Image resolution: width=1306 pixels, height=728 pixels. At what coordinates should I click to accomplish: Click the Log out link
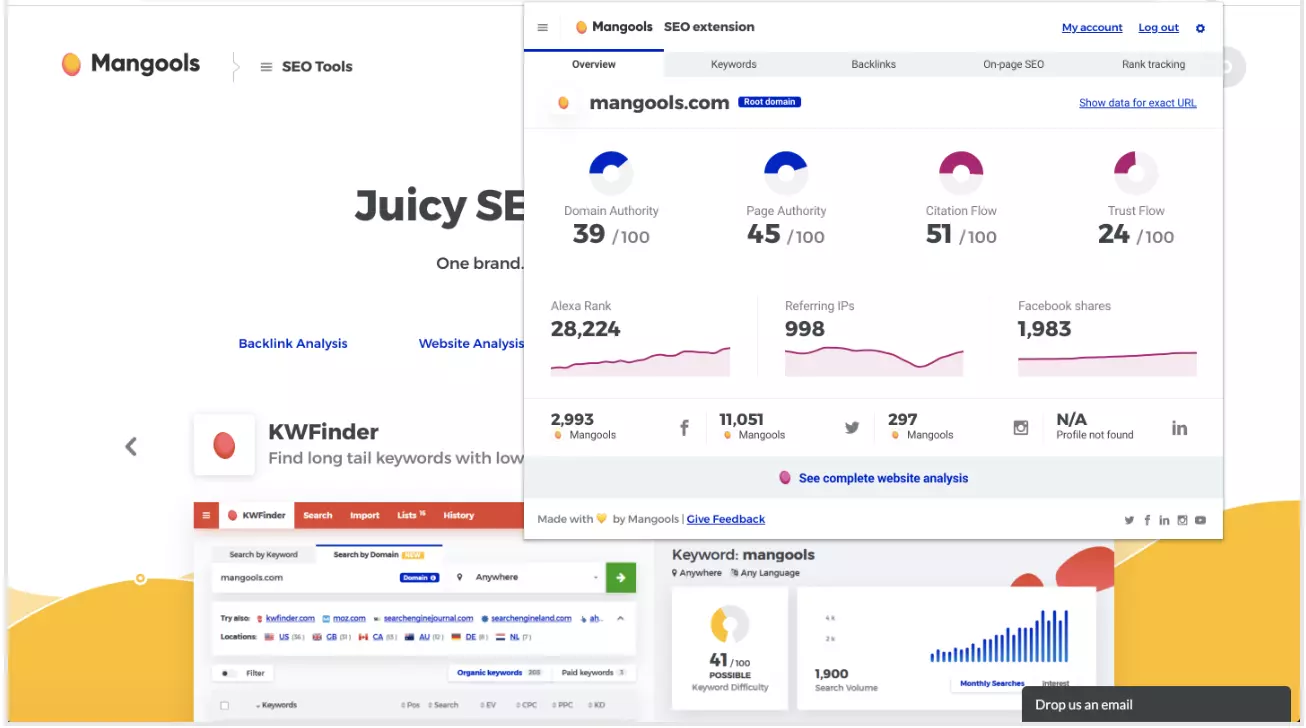coord(1159,28)
